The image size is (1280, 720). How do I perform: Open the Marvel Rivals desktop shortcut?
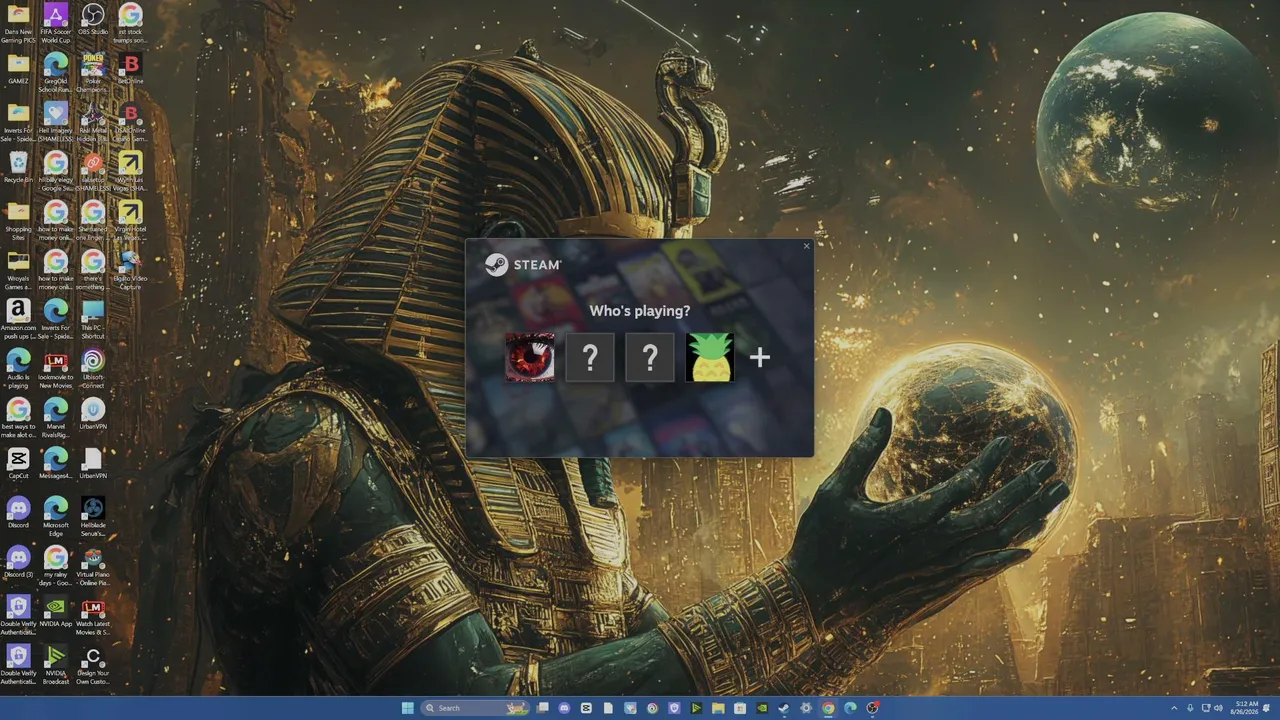tap(56, 417)
